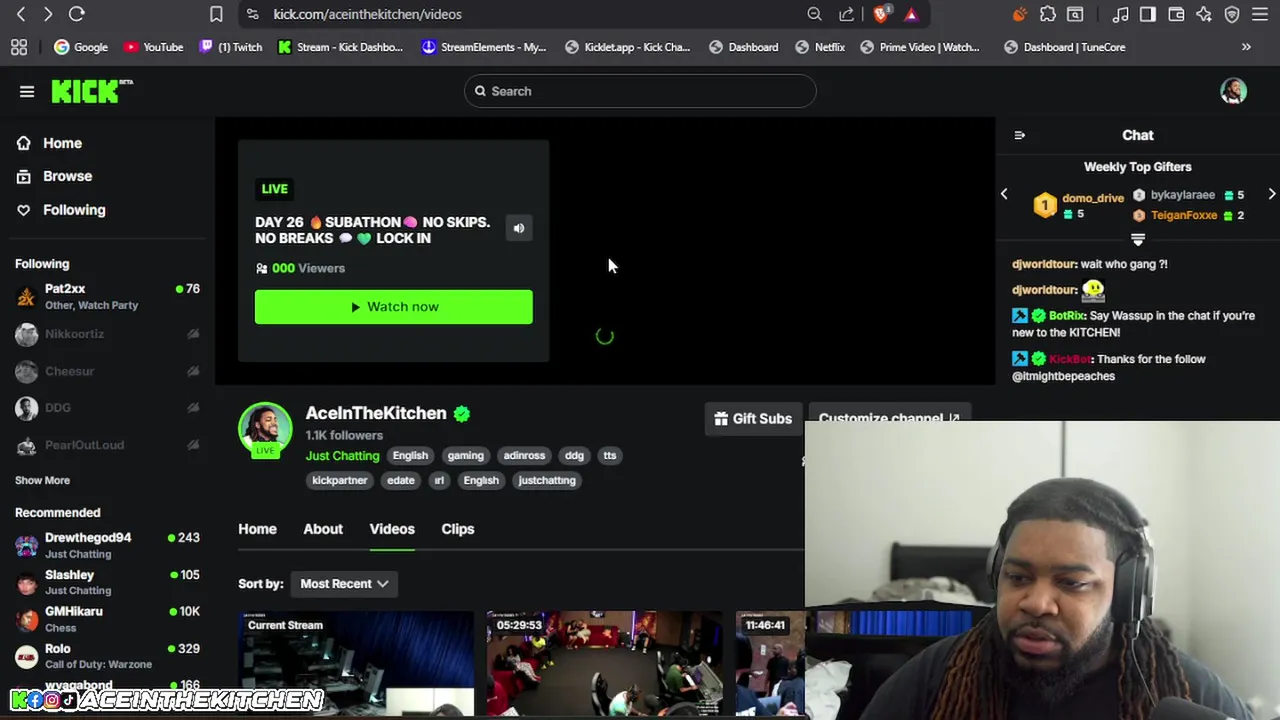Open the Twitch bookmark
This screenshot has height=720, width=1280.
[231, 47]
